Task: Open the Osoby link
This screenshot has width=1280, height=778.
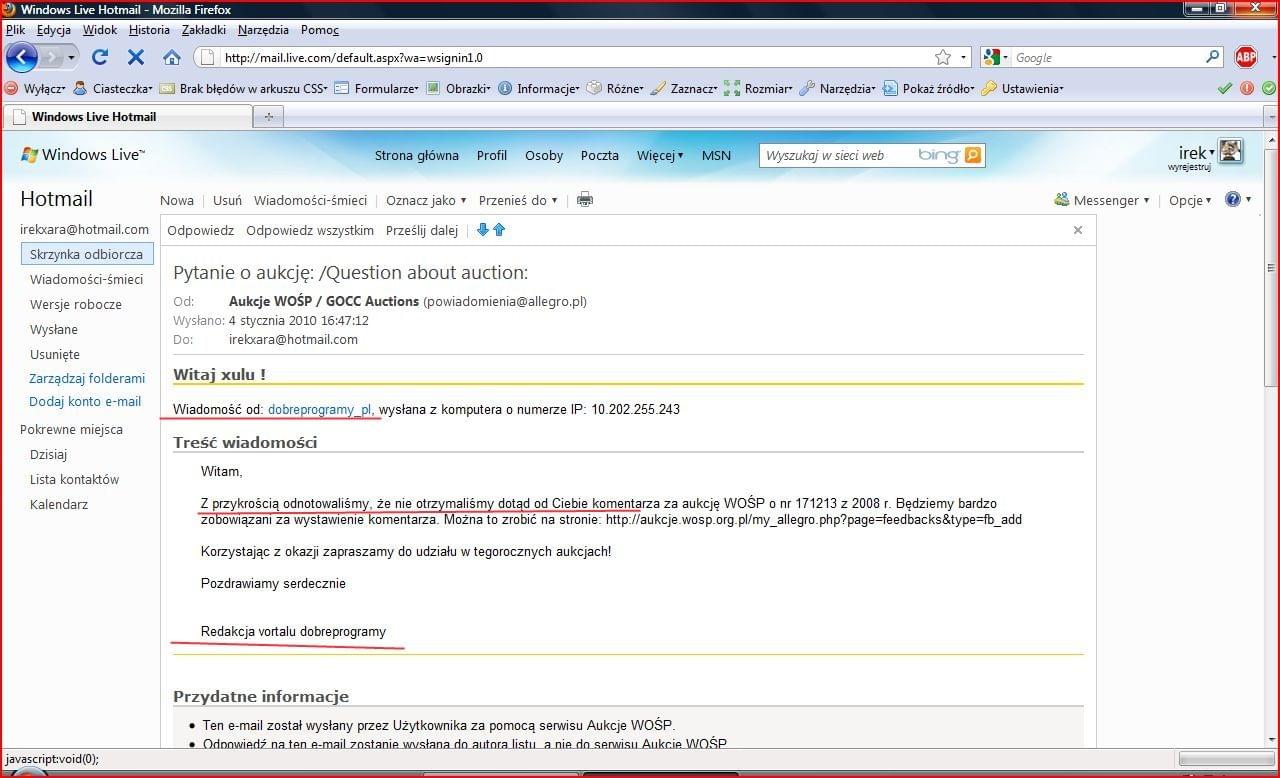Action: pyautogui.click(x=544, y=155)
